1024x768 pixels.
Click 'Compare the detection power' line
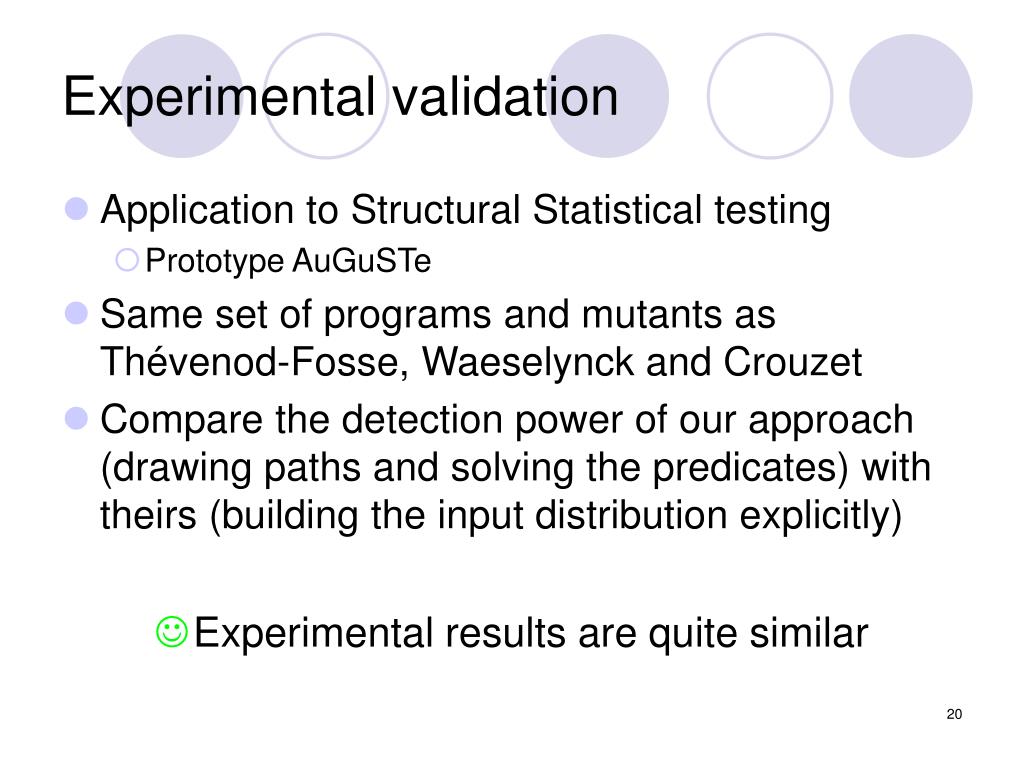[x=507, y=420]
